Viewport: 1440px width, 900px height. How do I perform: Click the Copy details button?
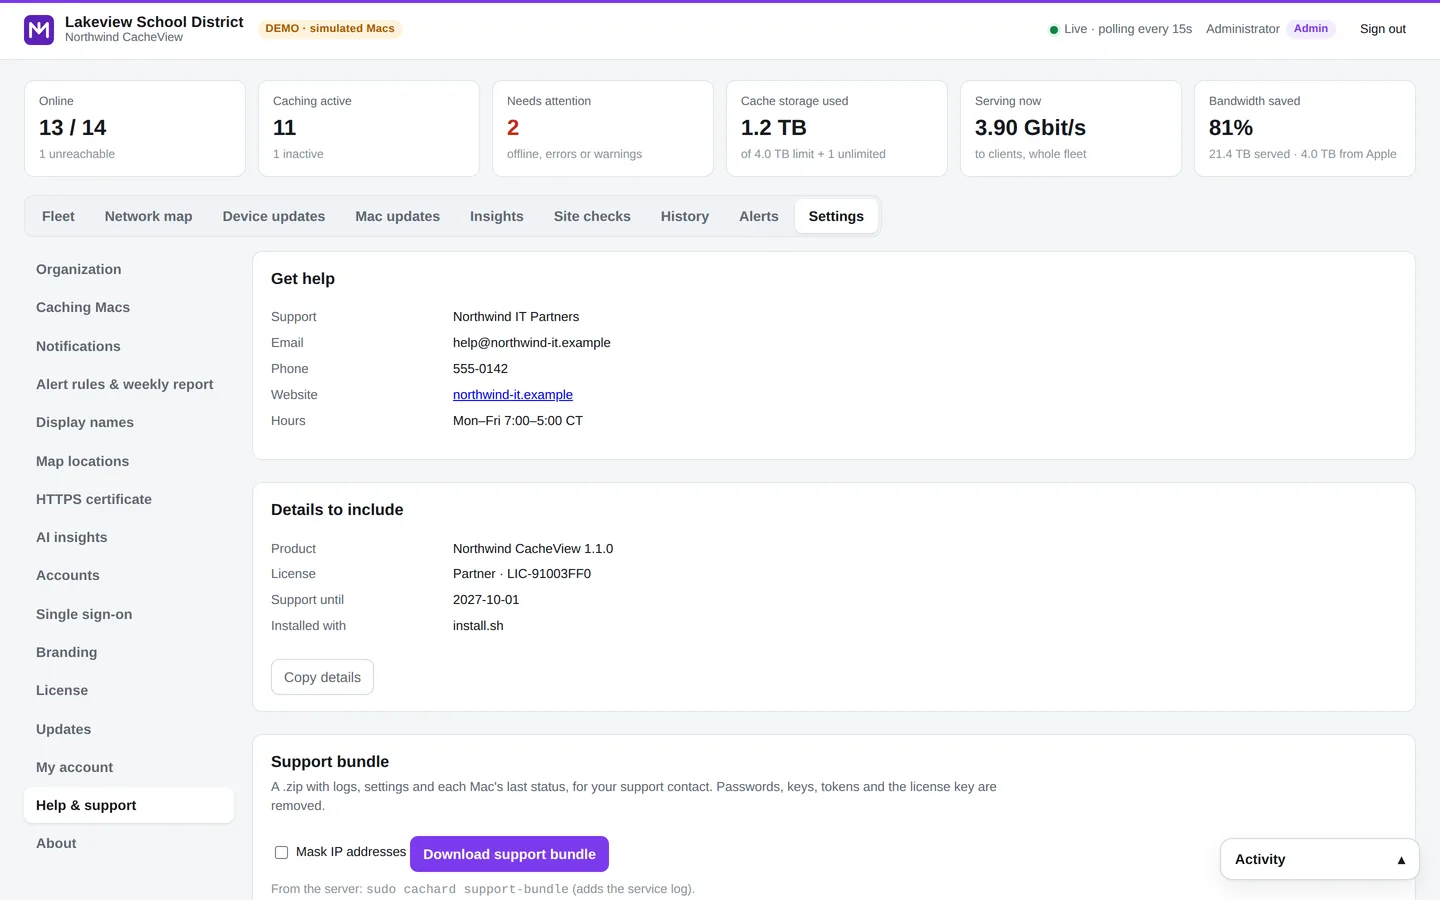coord(322,677)
